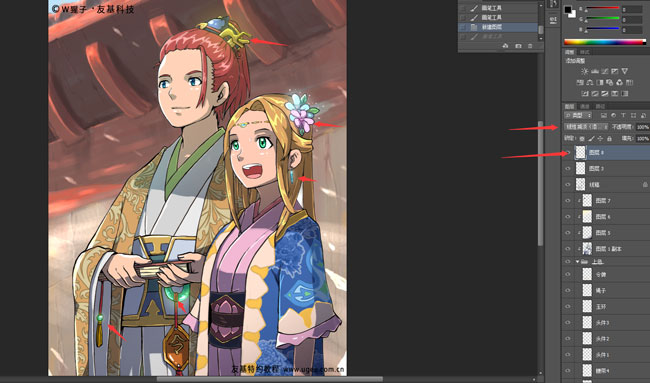Viewport: 650px width, 383px height.
Task: Click the lock image pixels brush icon
Action: (591, 138)
